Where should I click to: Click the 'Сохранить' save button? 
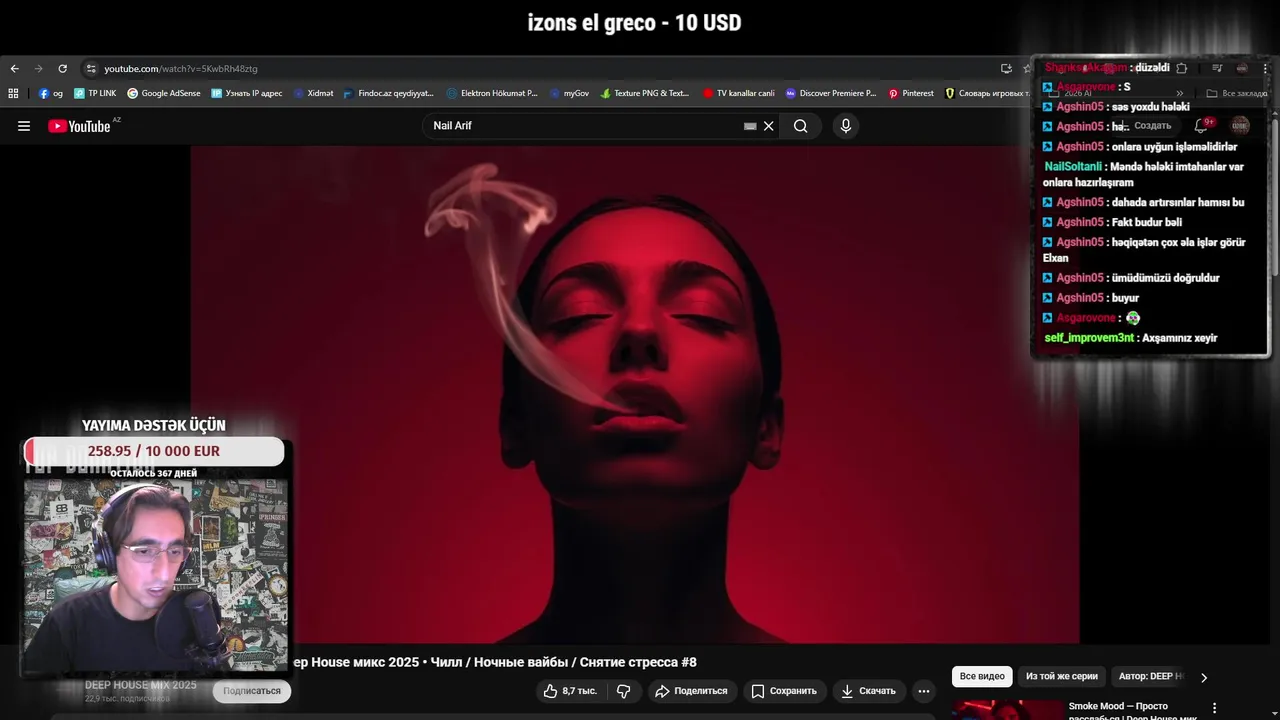coord(784,691)
